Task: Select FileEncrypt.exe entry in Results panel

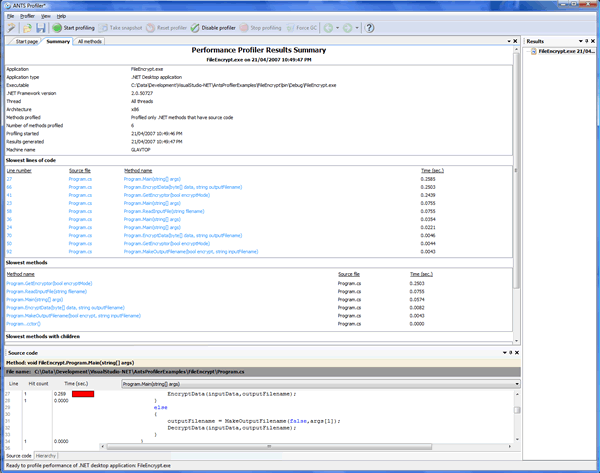Action: (563, 51)
